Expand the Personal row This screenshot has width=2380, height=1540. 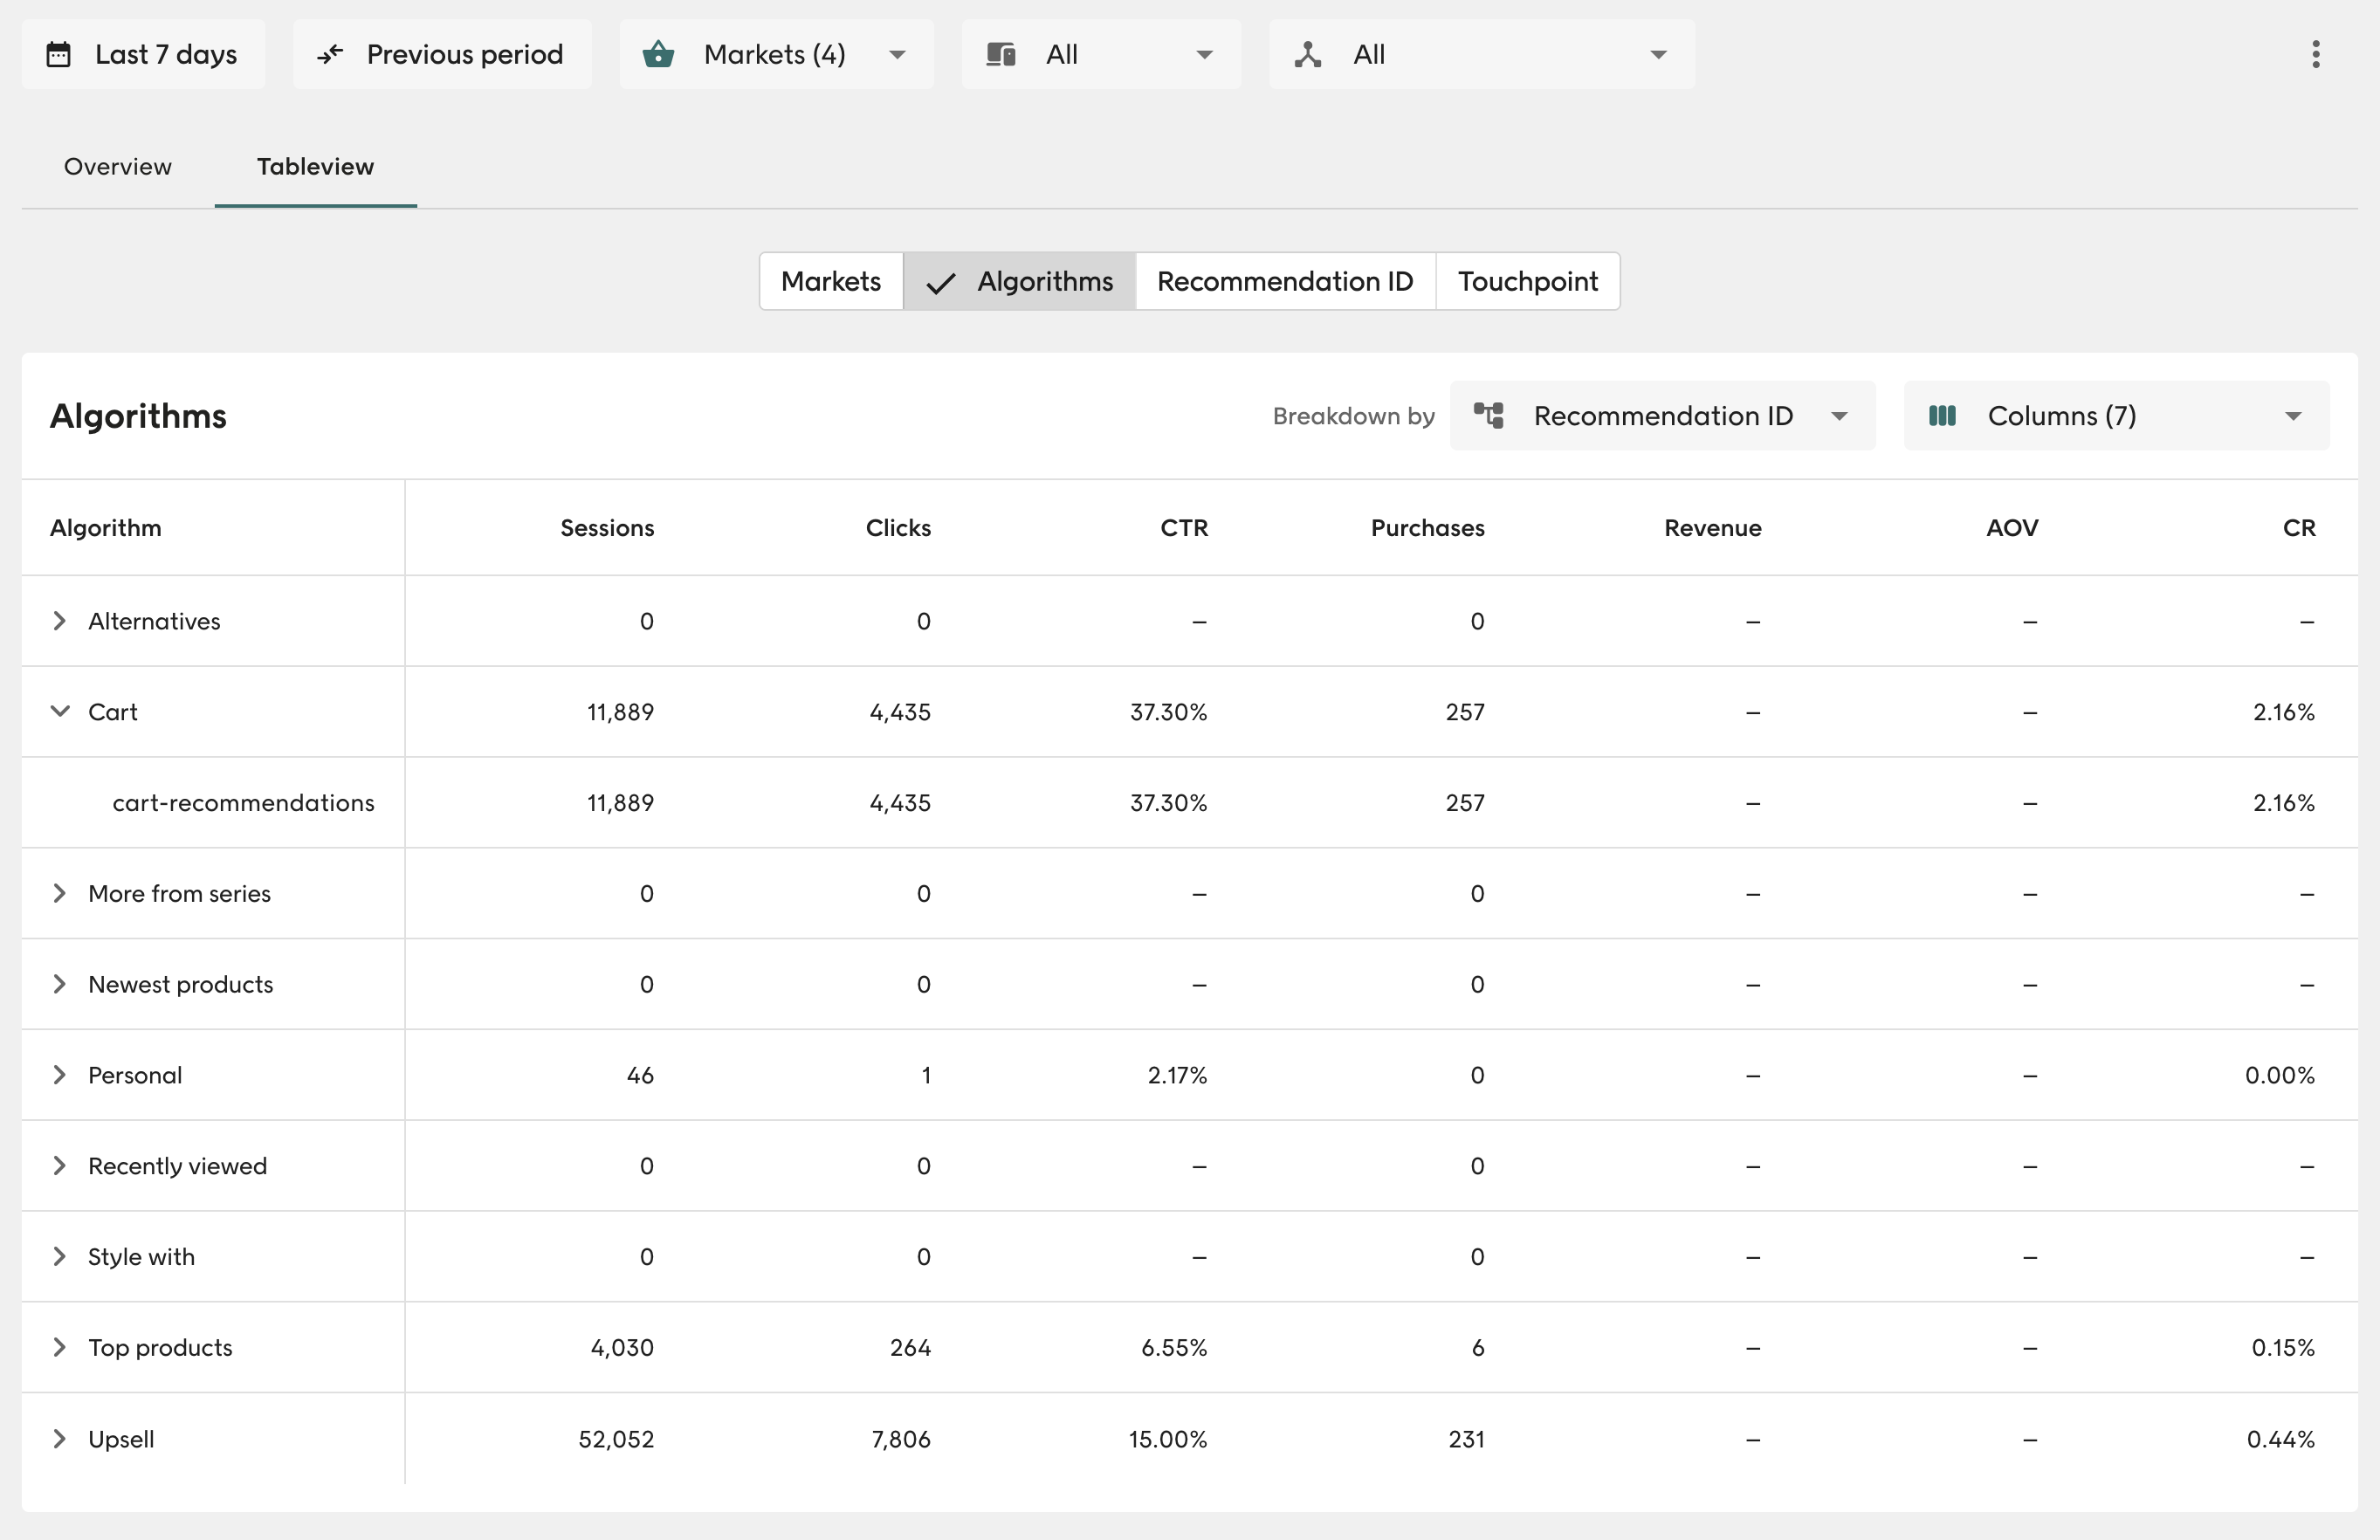[x=60, y=1075]
